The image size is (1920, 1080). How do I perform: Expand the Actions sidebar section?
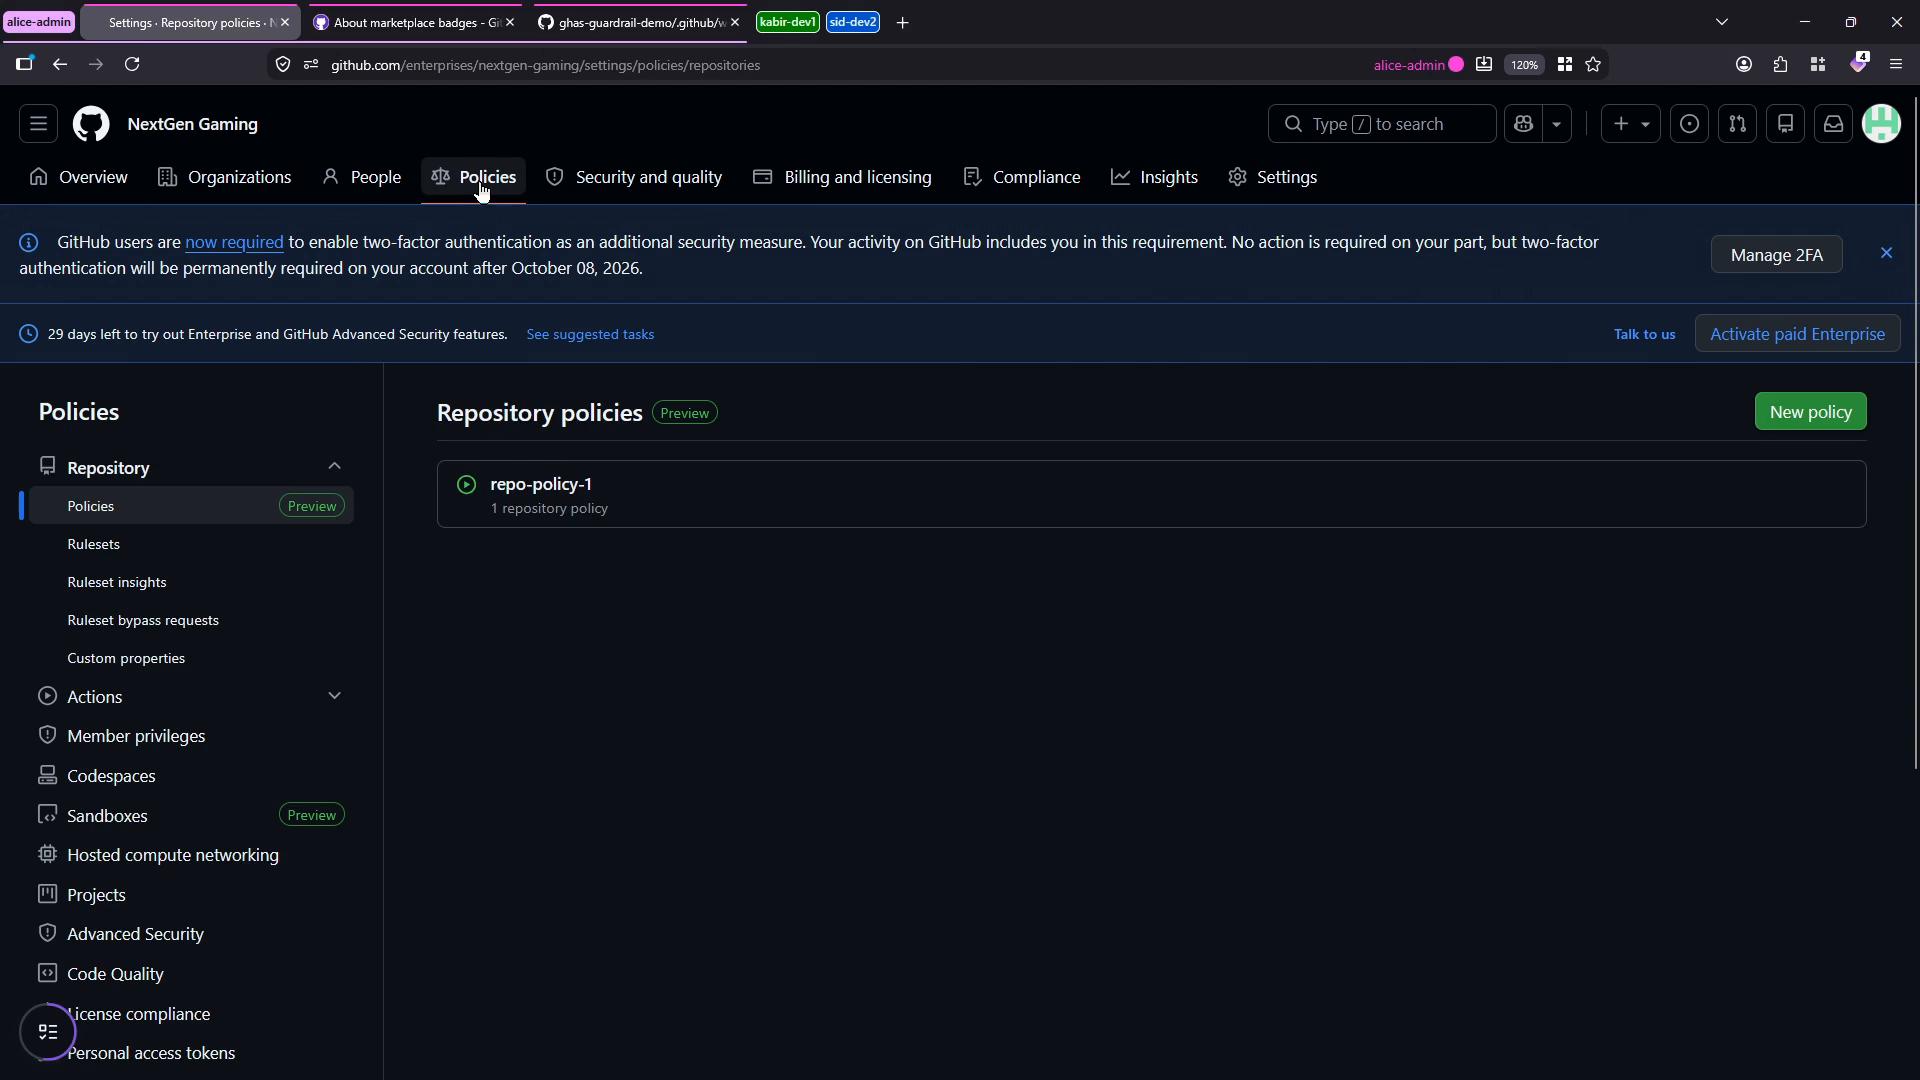click(334, 696)
